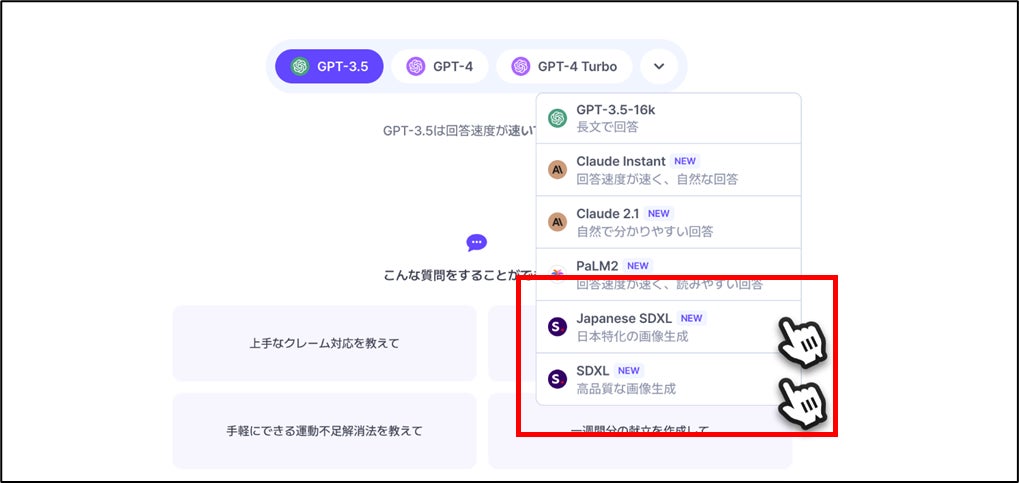Click the Anthropic icon beside Claude 2.1
This screenshot has width=1019, height=483.
(x=558, y=223)
